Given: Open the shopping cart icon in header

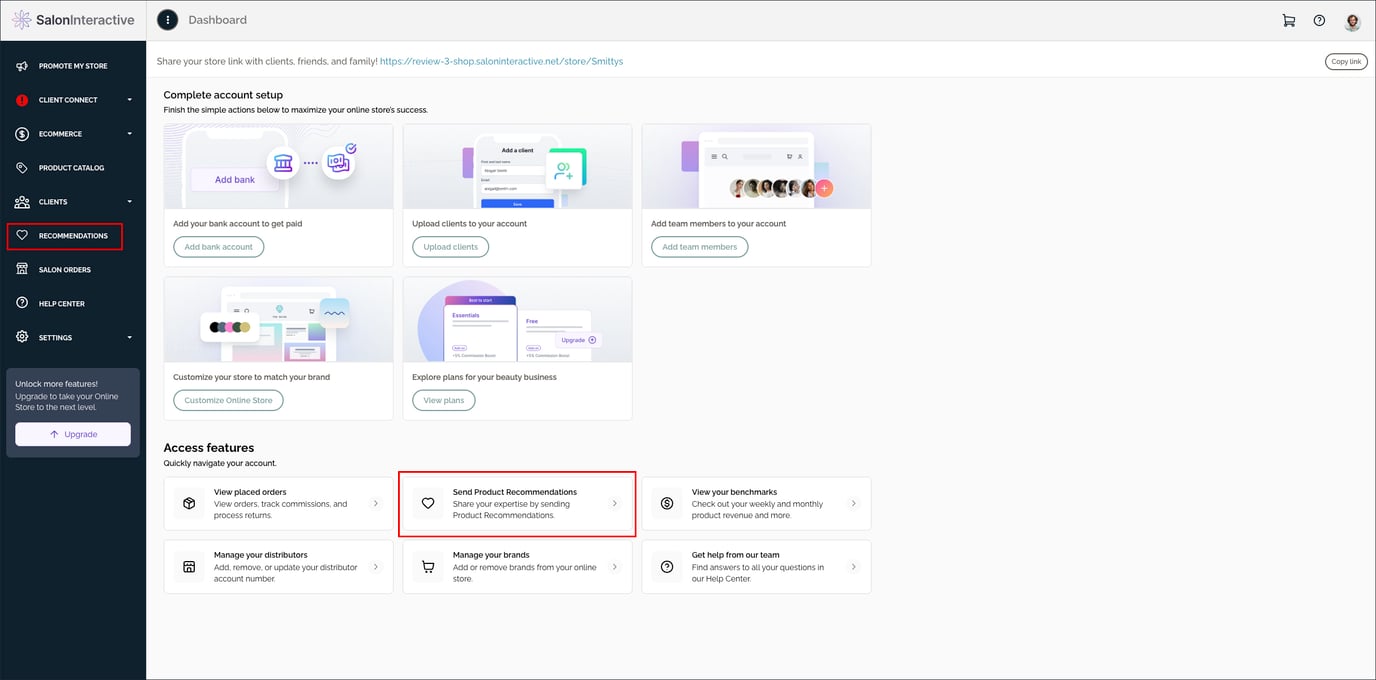Looking at the screenshot, I should [x=1289, y=20].
